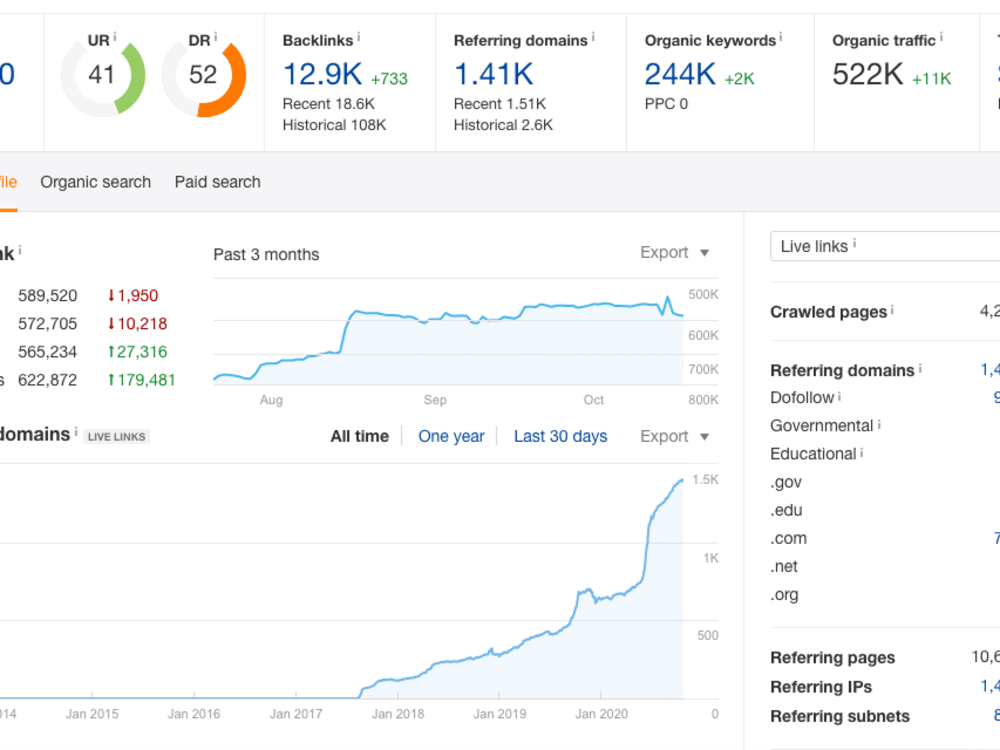Click the red 1,950 rank decrease
Screen dimensions: 1000x750
click(x=133, y=295)
